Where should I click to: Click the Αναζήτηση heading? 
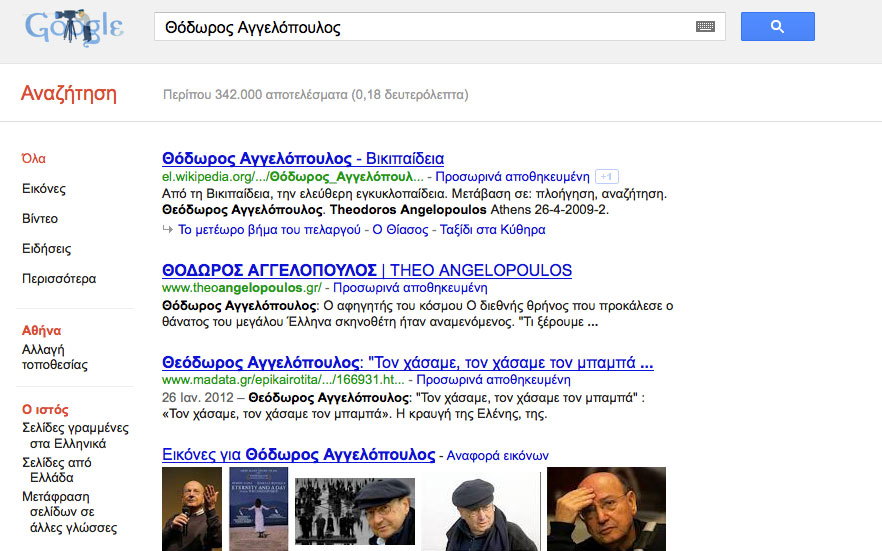pyautogui.click(x=69, y=93)
